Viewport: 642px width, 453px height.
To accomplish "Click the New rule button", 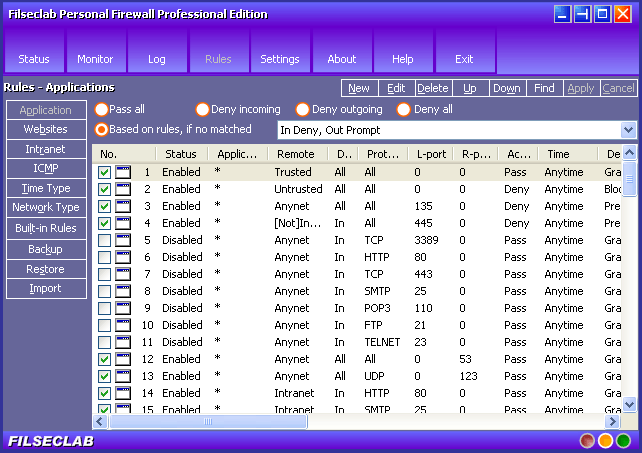I will point(358,89).
